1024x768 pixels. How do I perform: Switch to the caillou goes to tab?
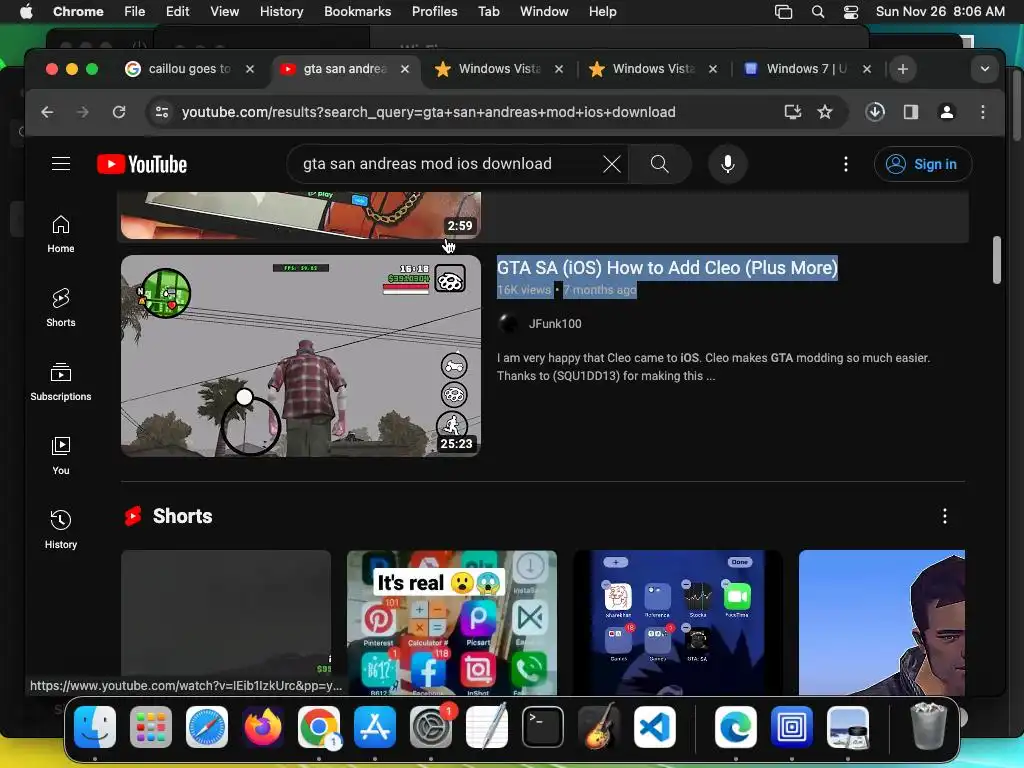(x=189, y=69)
